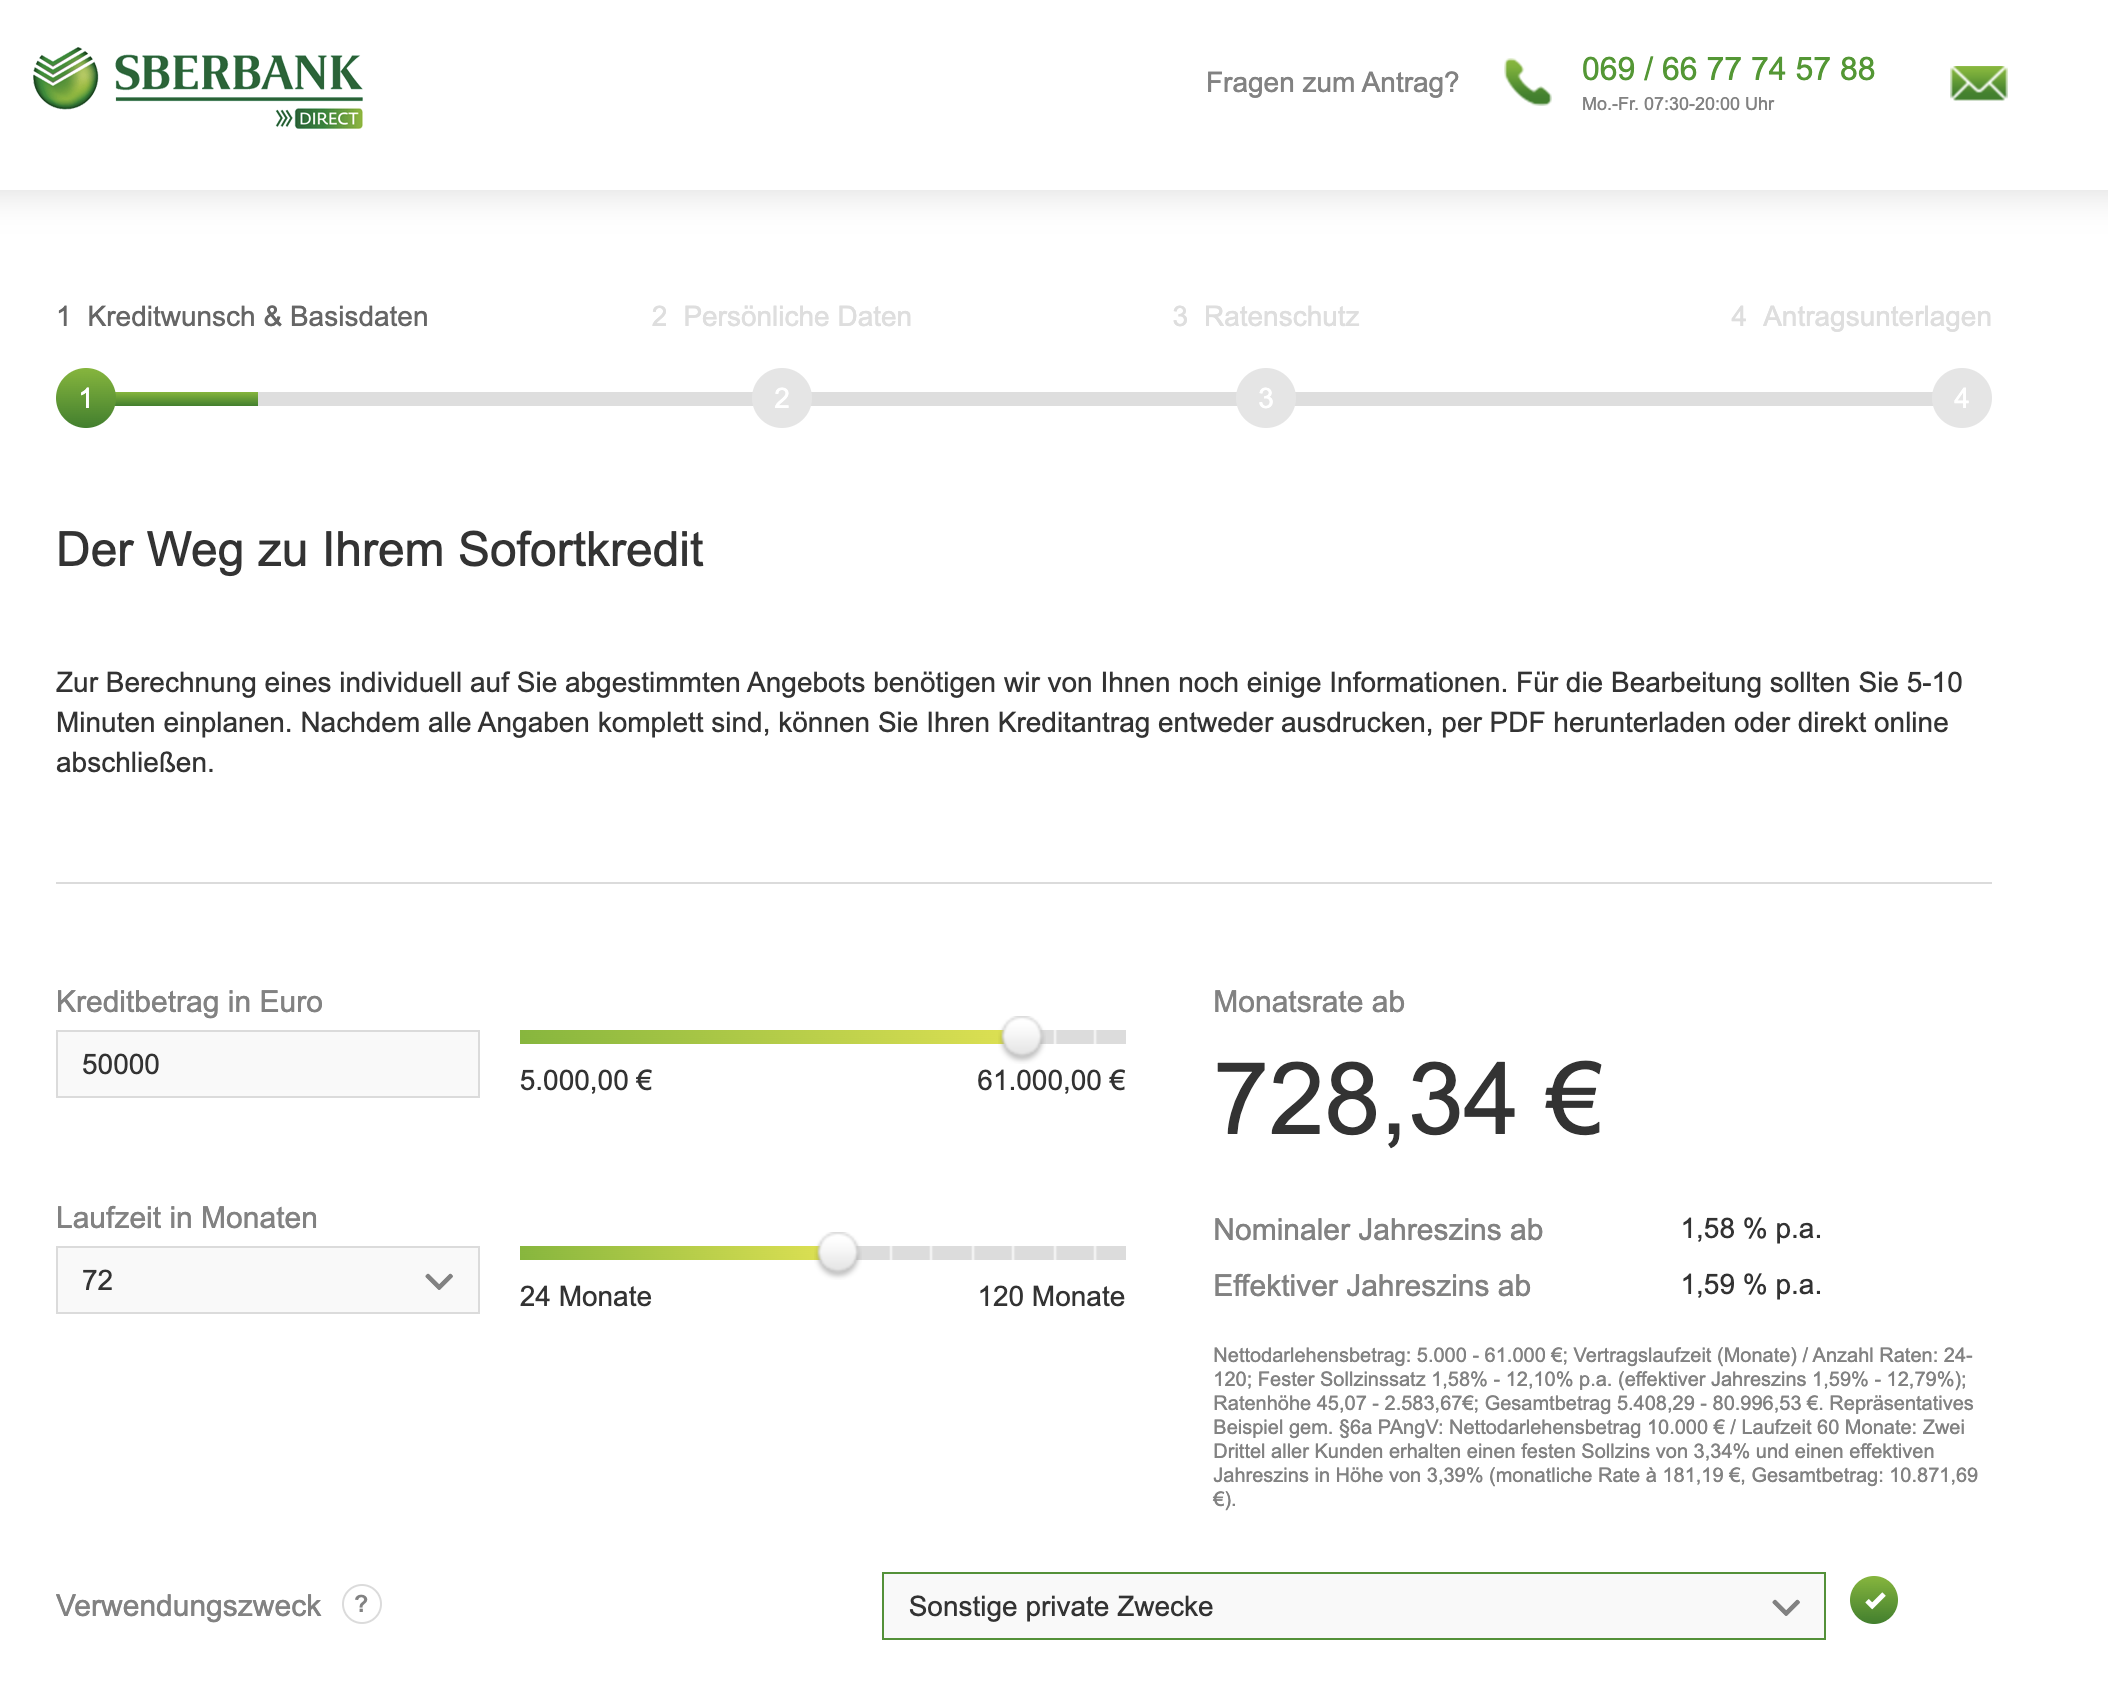Click the phone number 069 / 66 77 74 57 88
The height and width of the screenshot is (1706, 2108).
(1728, 69)
